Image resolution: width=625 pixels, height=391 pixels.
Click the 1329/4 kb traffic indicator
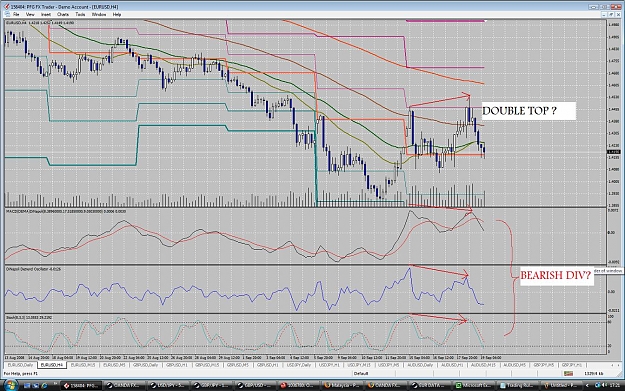594,373
